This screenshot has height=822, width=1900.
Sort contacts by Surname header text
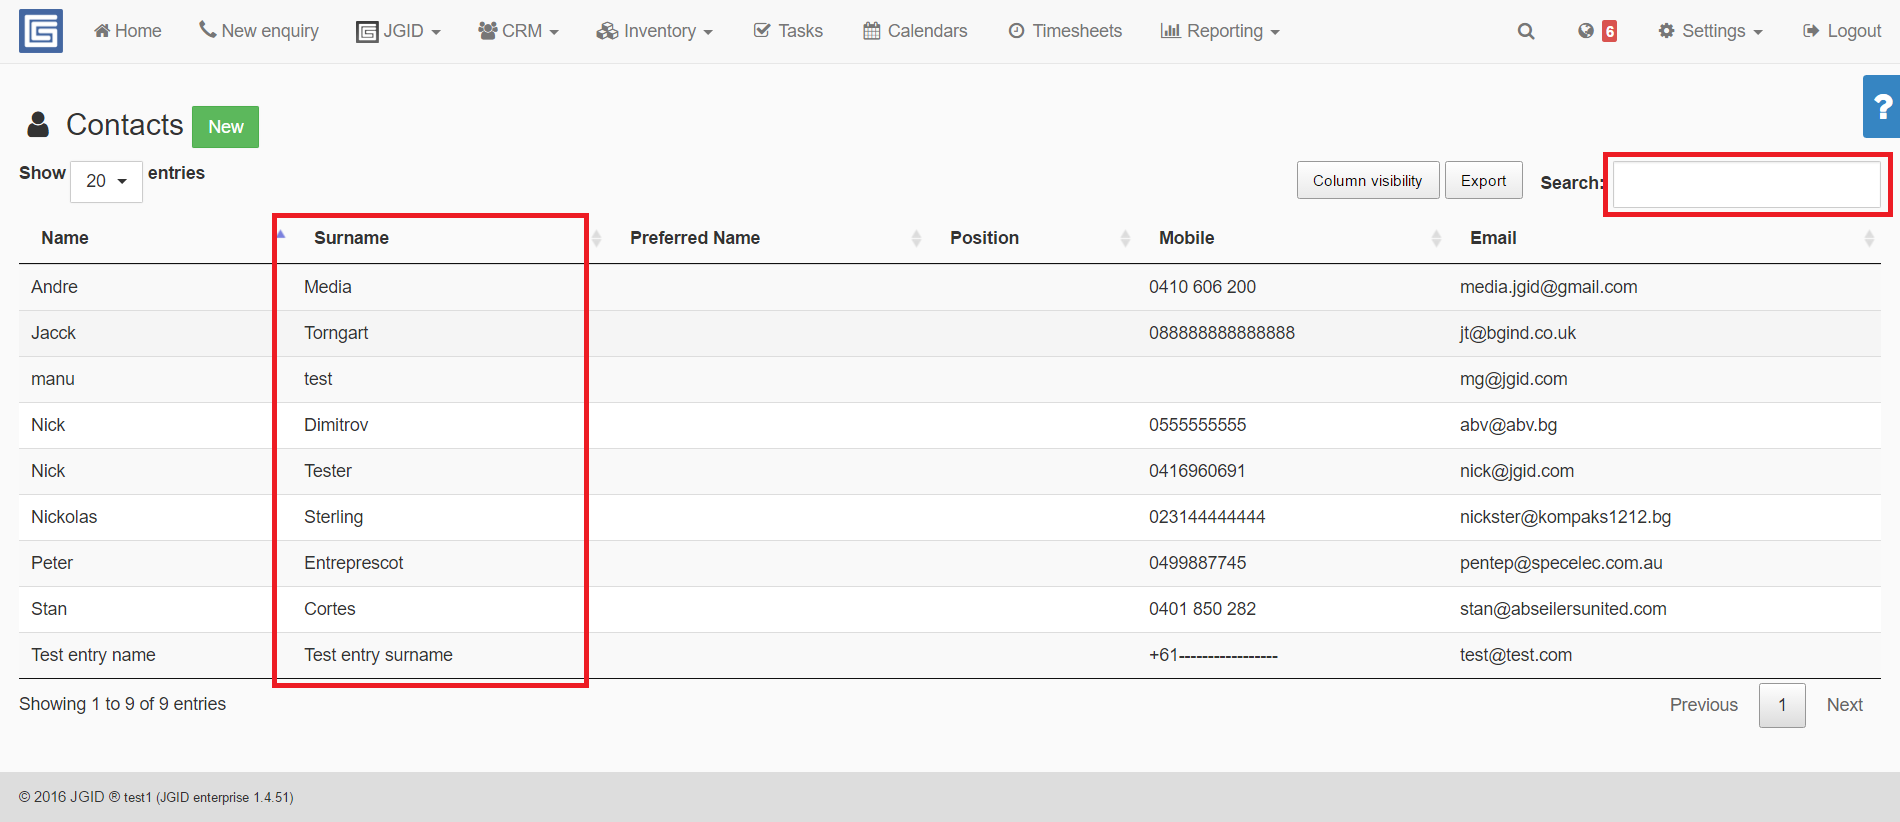[x=351, y=238]
